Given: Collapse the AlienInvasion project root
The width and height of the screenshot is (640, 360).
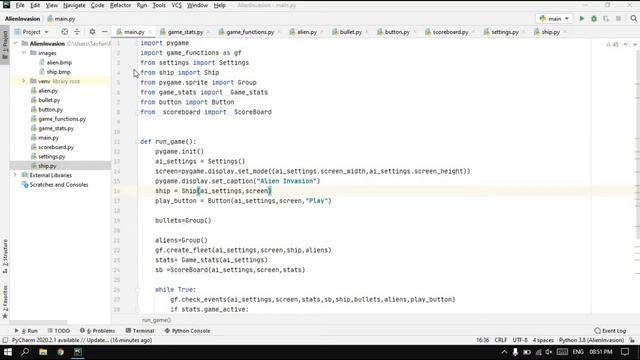Looking at the screenshot, I should point(16,43).
